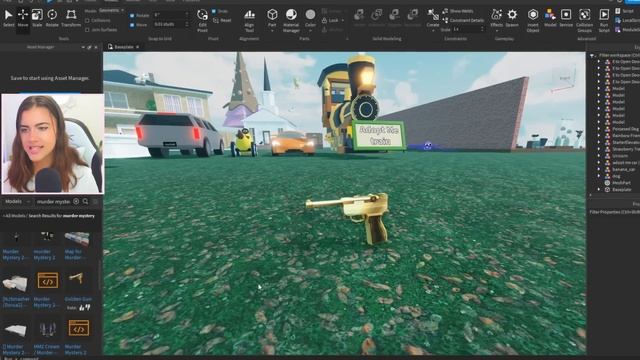Open the Models category dropdown in Toolbox
The image size is (640, 360).
point(17,201)
